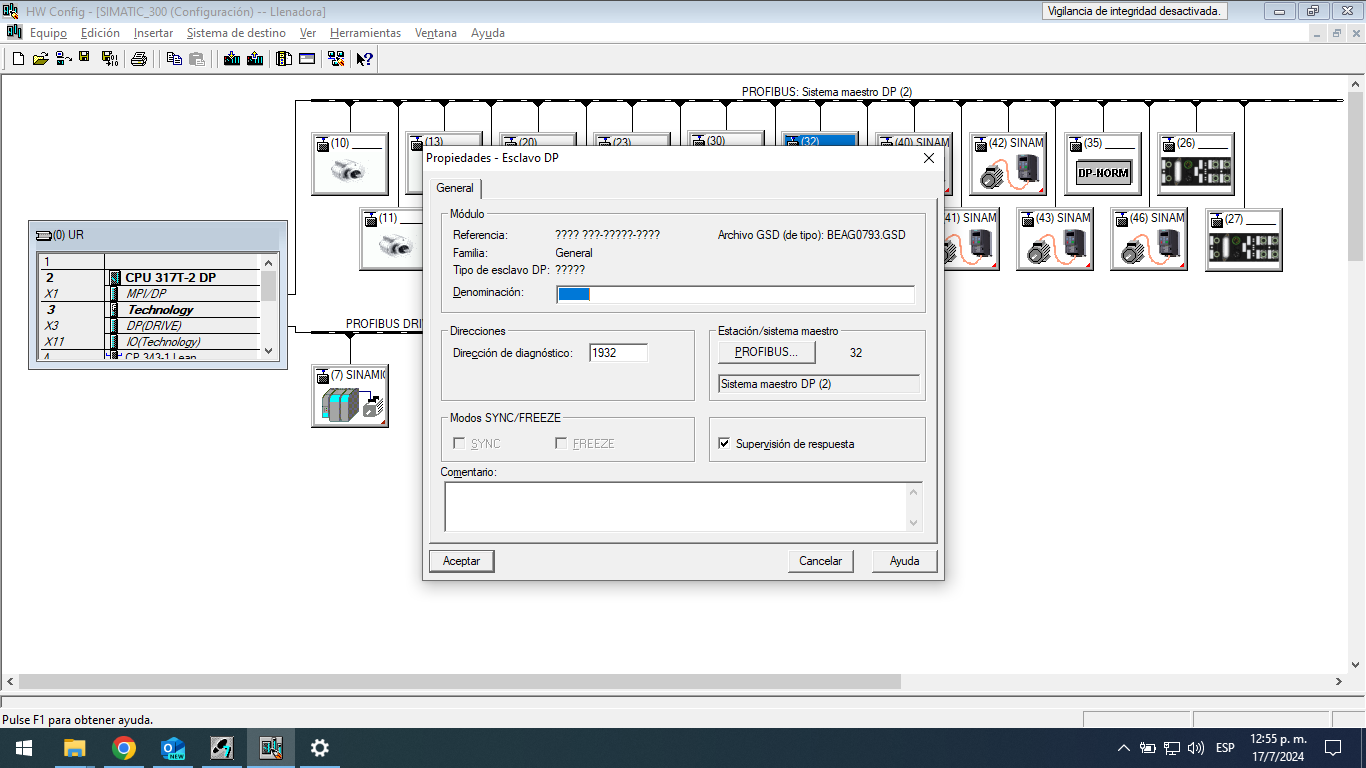1366x768 pixels.
Task: Click the Open folder toolbar icon
Action: click(x=40, y=59)
